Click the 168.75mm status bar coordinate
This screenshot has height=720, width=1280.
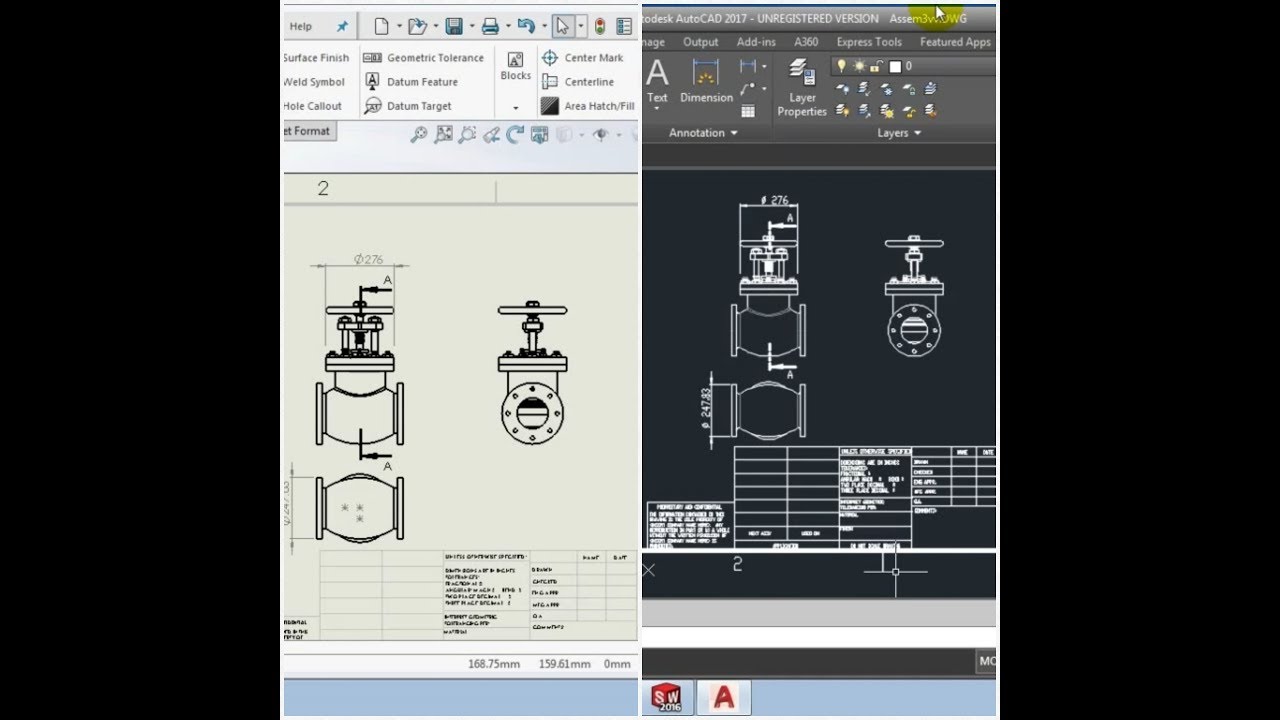coord(494,664)
